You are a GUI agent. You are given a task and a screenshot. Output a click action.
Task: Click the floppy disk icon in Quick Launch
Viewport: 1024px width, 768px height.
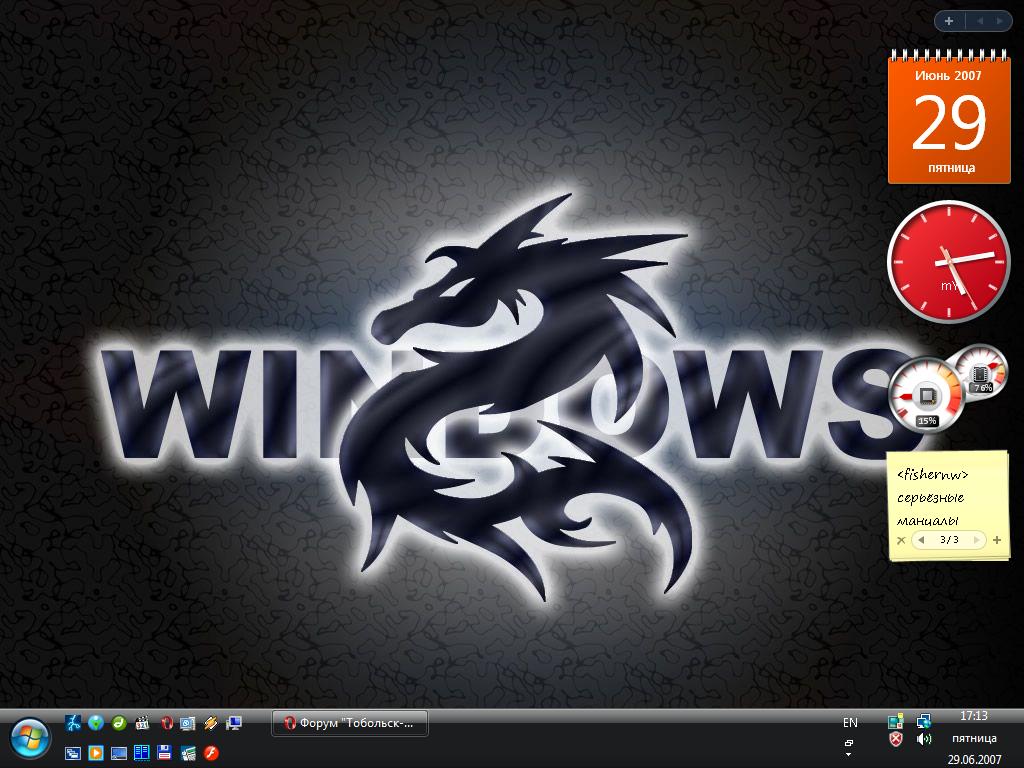(x=165, y=753)
